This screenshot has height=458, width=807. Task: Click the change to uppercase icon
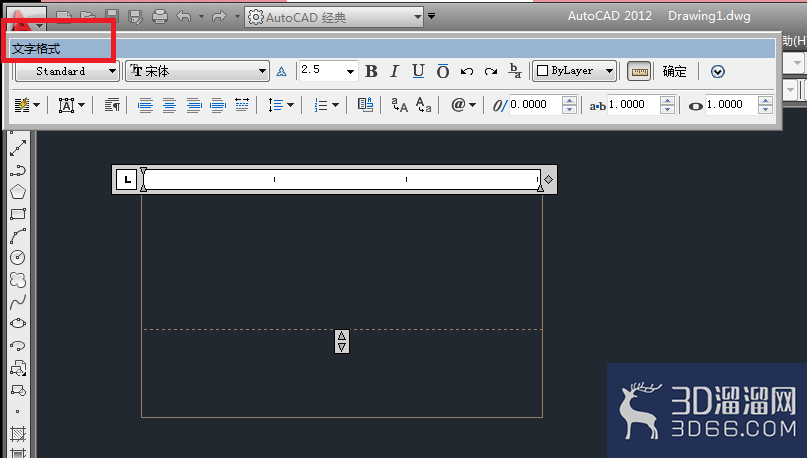[x=399, y=105]
